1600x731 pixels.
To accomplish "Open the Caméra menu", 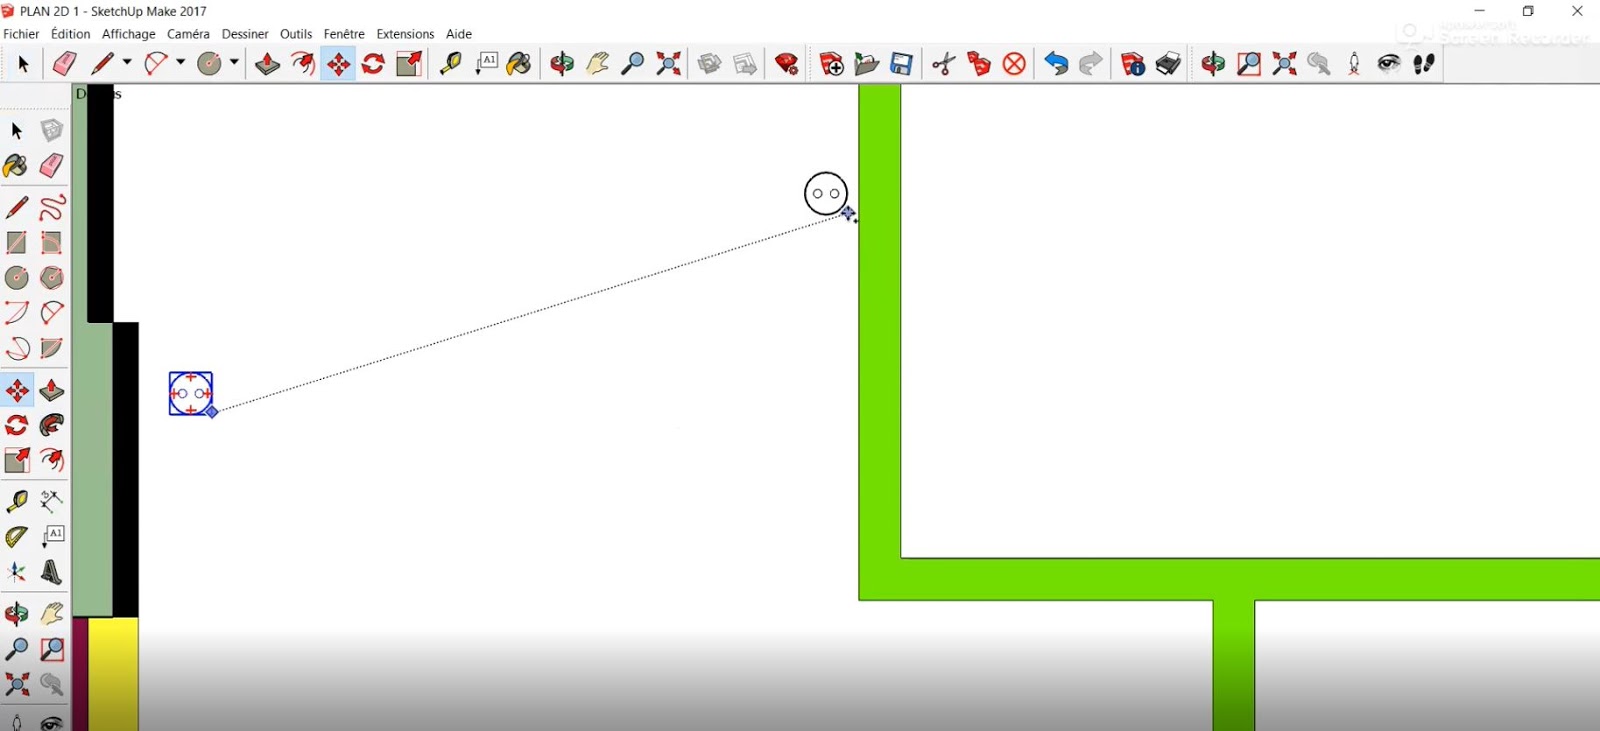I will tap(188, 34).
